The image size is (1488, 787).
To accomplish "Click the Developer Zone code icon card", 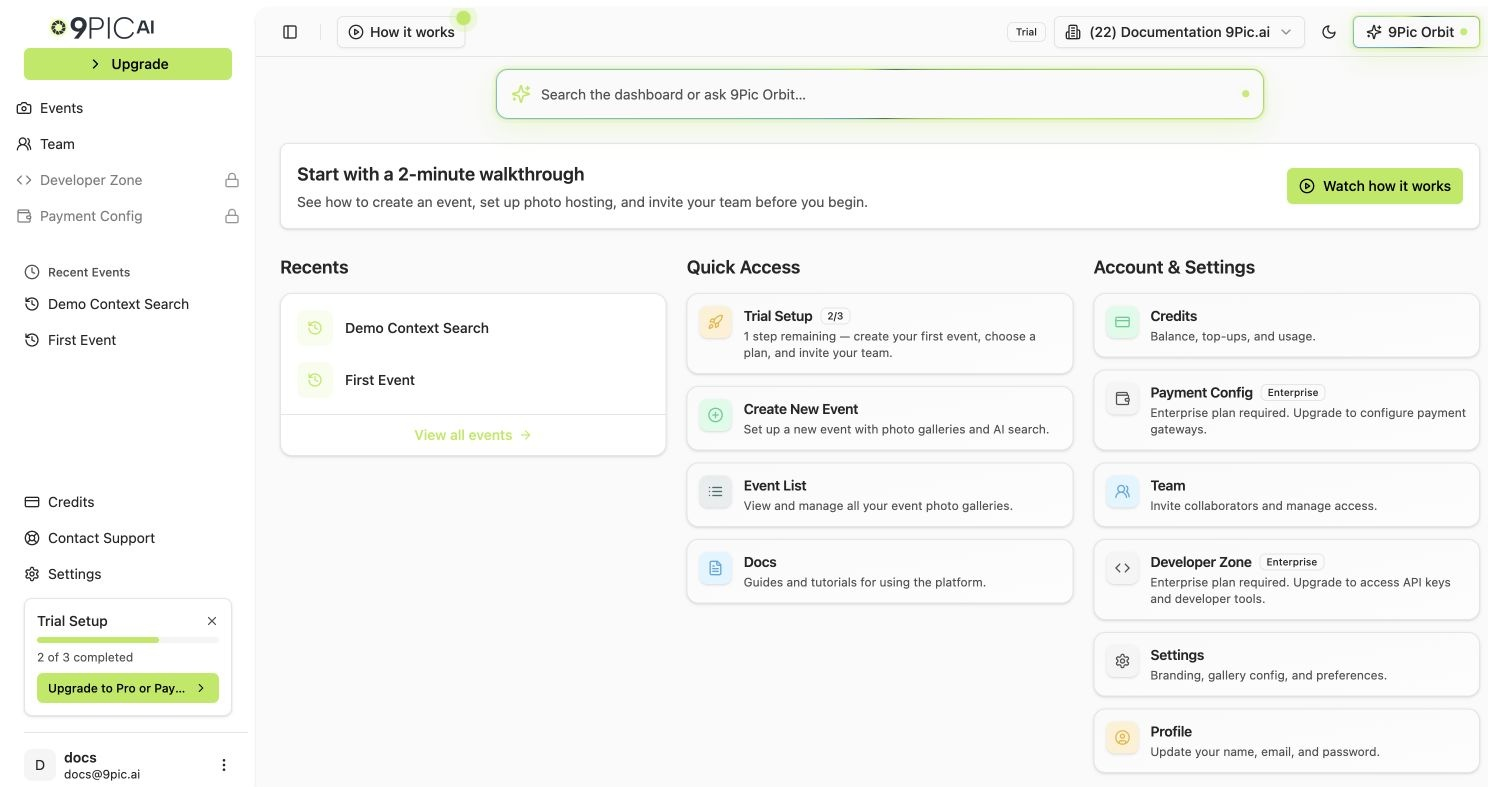I will click(x=1122, y=568).
